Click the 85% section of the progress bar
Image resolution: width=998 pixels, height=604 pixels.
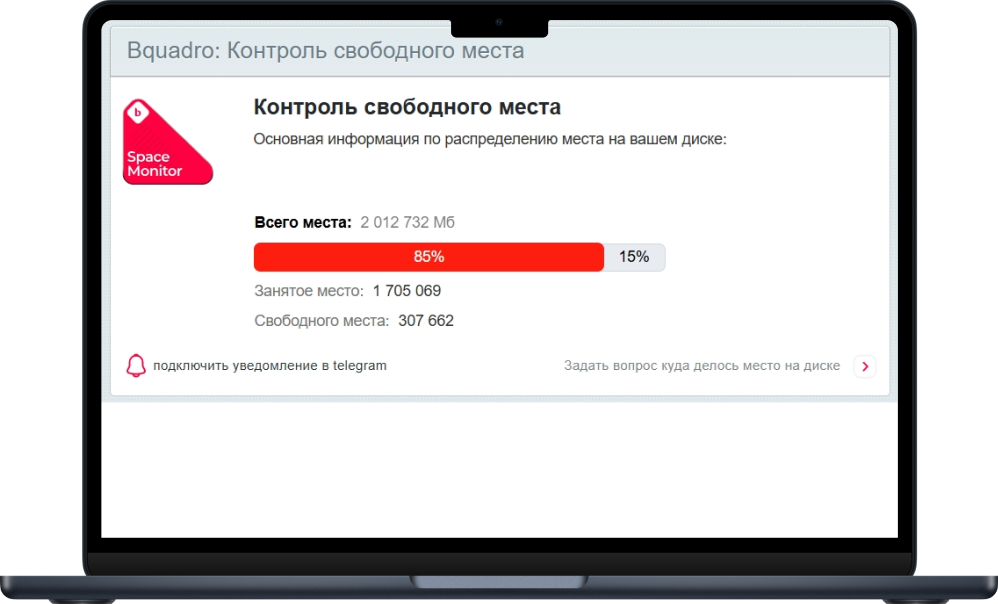429,257
